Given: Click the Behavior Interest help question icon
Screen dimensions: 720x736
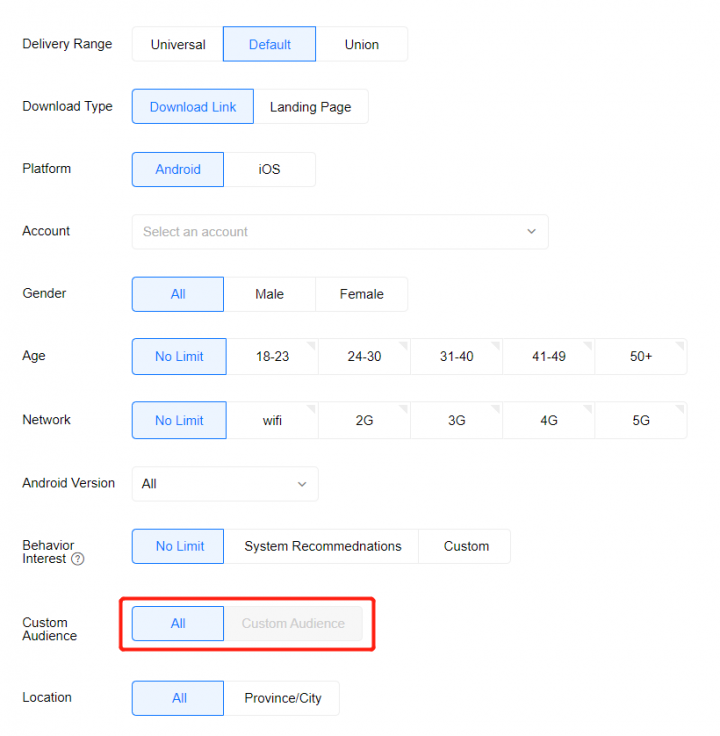Looking at the screenshot, I should (78, 559).
